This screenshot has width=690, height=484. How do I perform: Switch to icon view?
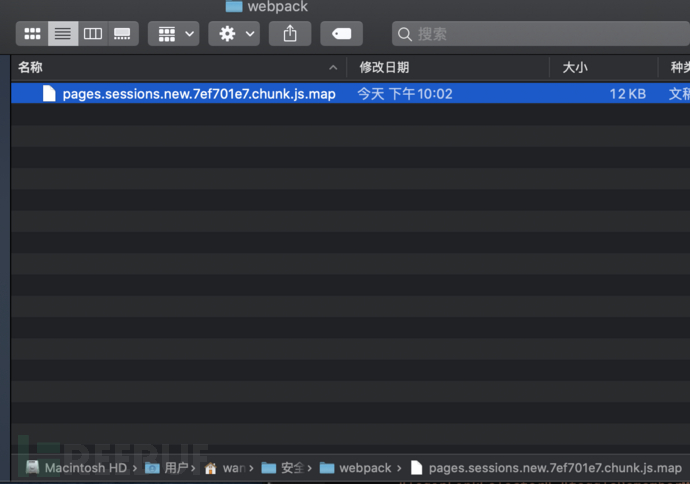click(x=32, y=34)
